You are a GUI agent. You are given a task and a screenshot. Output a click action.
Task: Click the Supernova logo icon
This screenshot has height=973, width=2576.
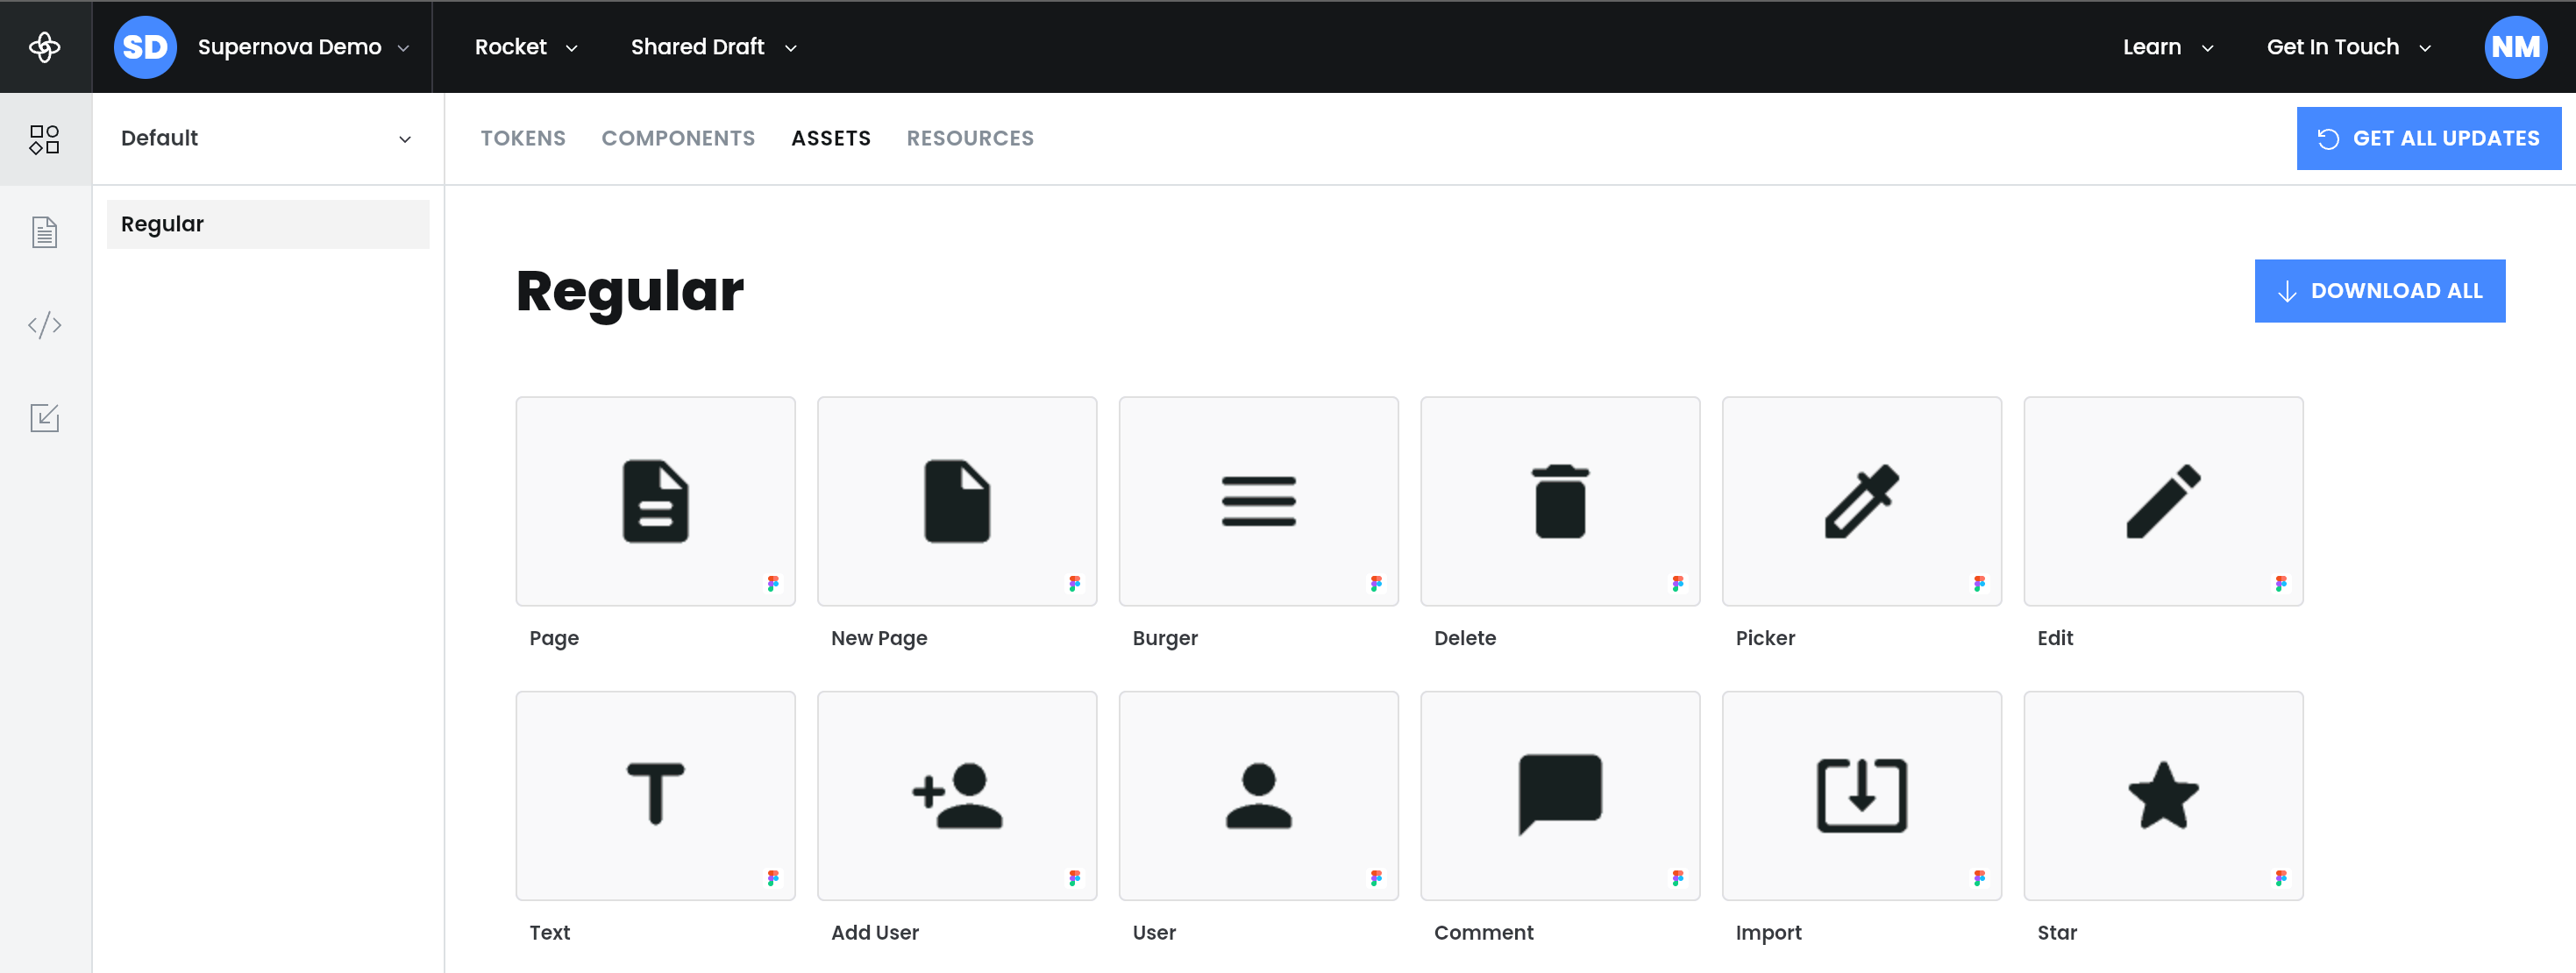pyautogui.click(x=45, y=47)
